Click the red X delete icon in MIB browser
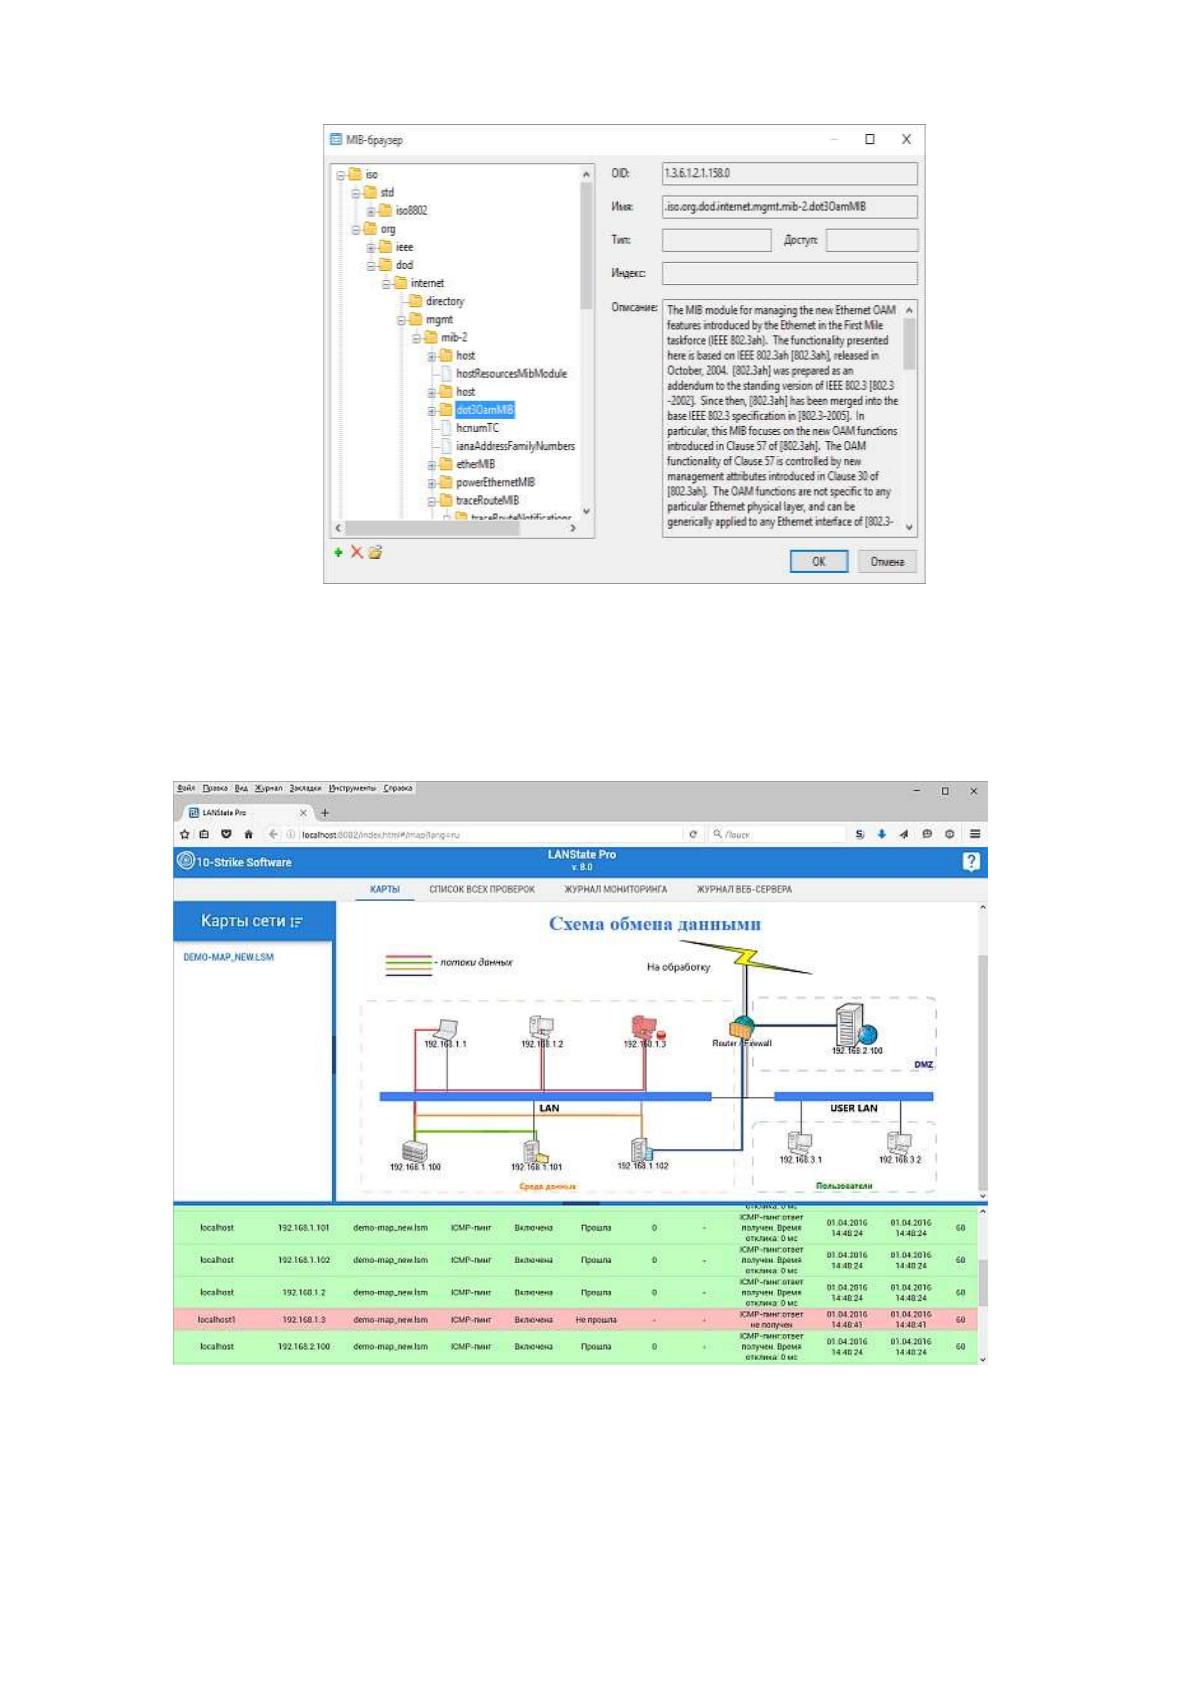 [356, 552]
